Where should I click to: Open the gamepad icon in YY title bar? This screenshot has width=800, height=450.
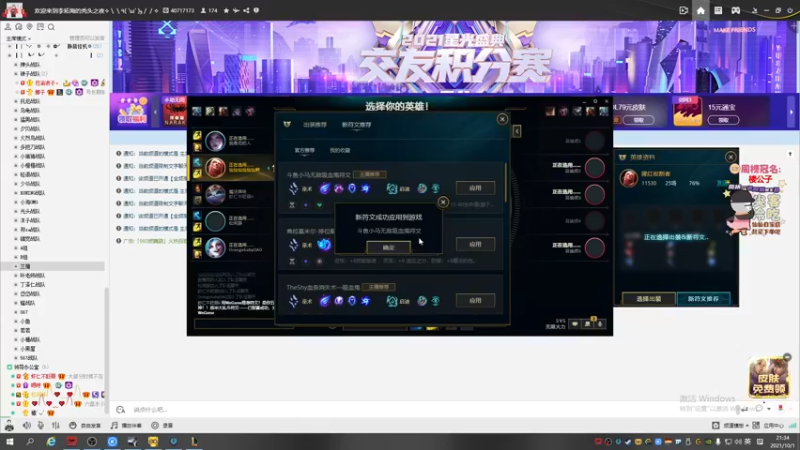pos(735,10)
